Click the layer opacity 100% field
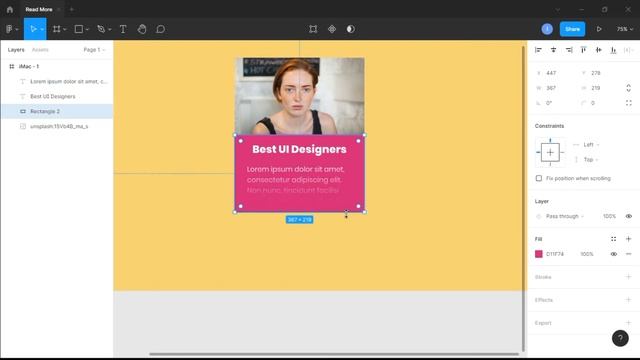 [609, 216]
